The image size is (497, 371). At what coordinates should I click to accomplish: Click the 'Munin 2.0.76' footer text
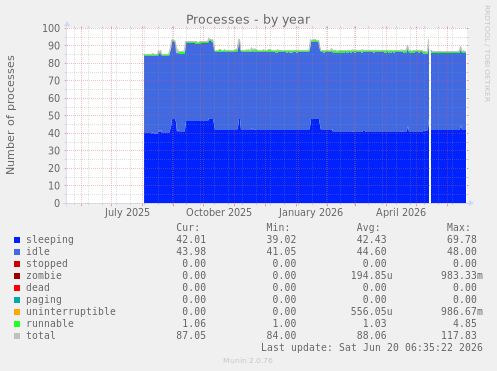pos(248,361)
